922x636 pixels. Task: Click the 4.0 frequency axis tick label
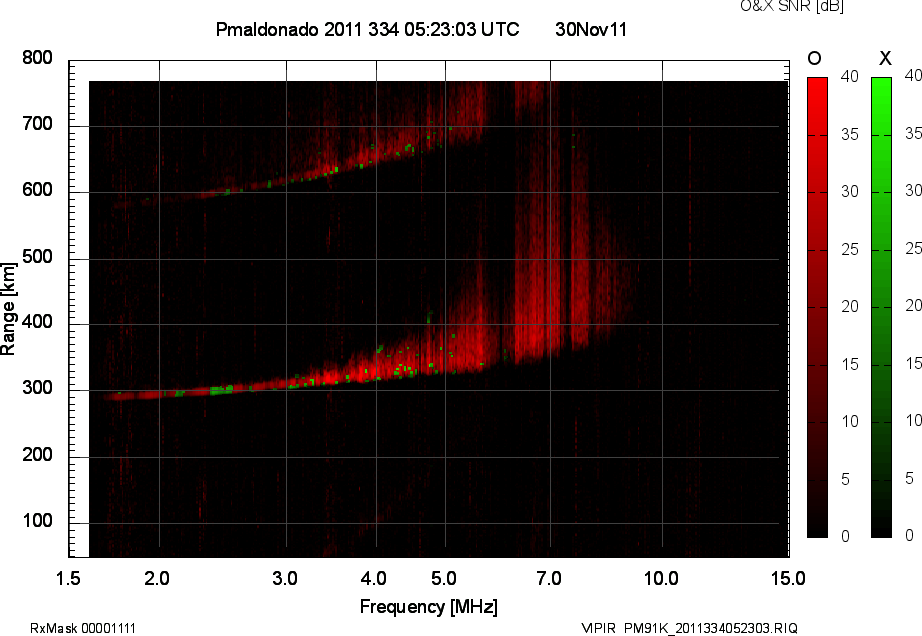click(374, 578)
